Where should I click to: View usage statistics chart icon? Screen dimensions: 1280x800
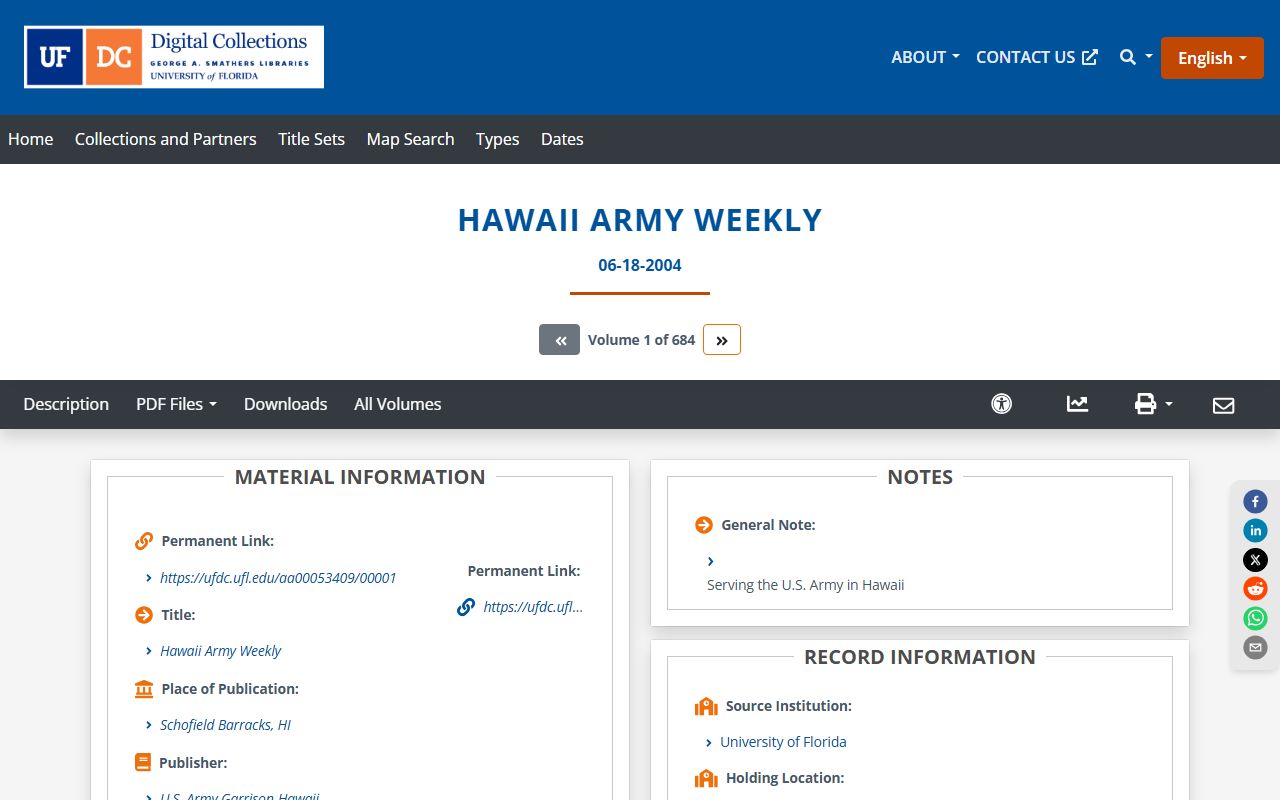point(1077,404)
